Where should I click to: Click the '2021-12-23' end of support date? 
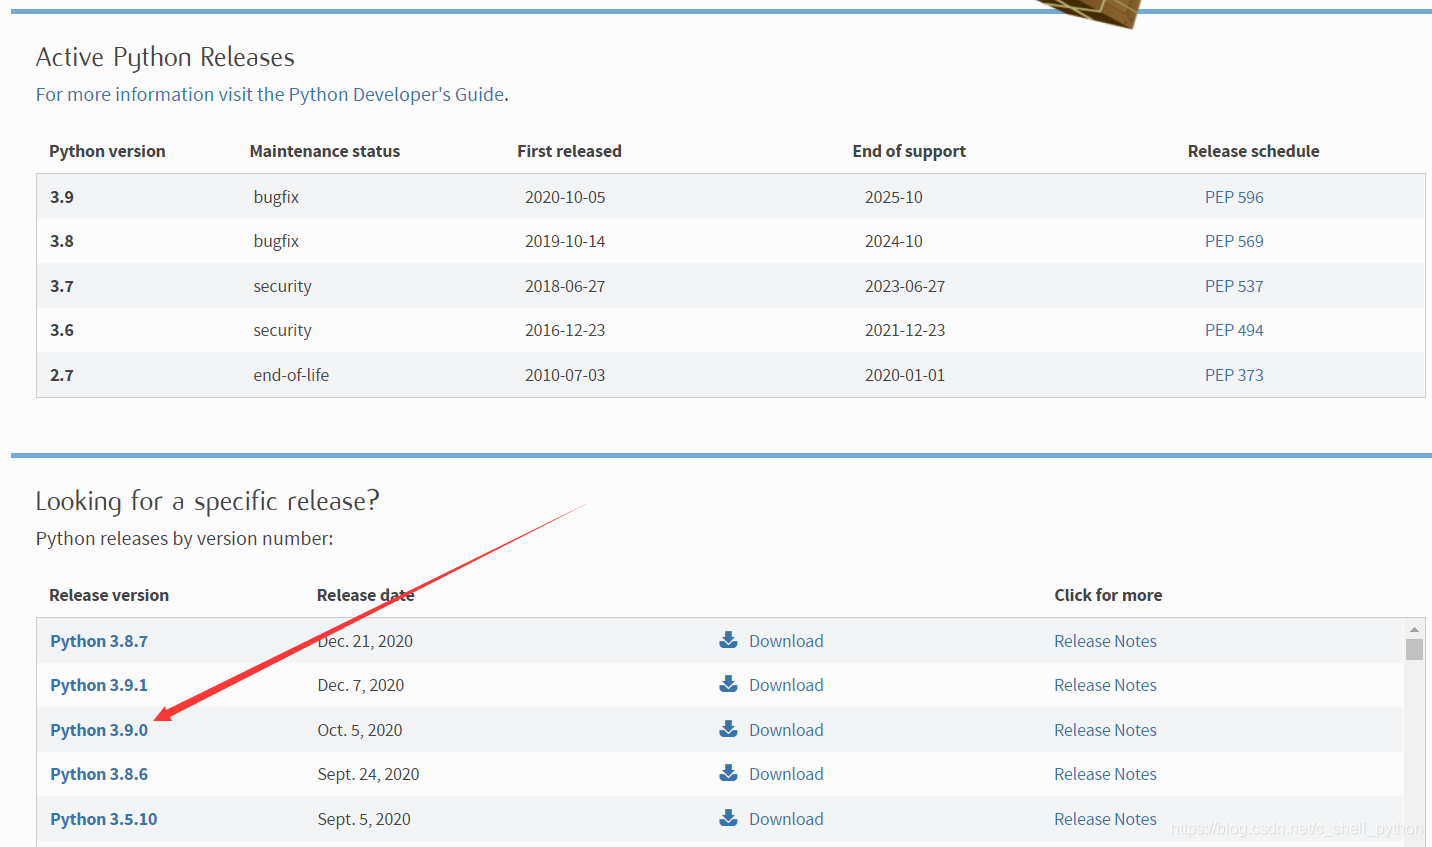905,330
